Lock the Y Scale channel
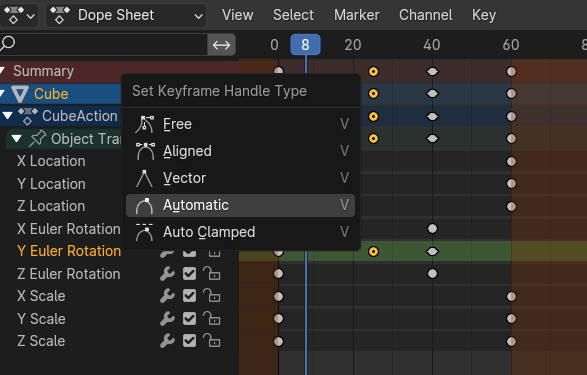 click(212, 318)
